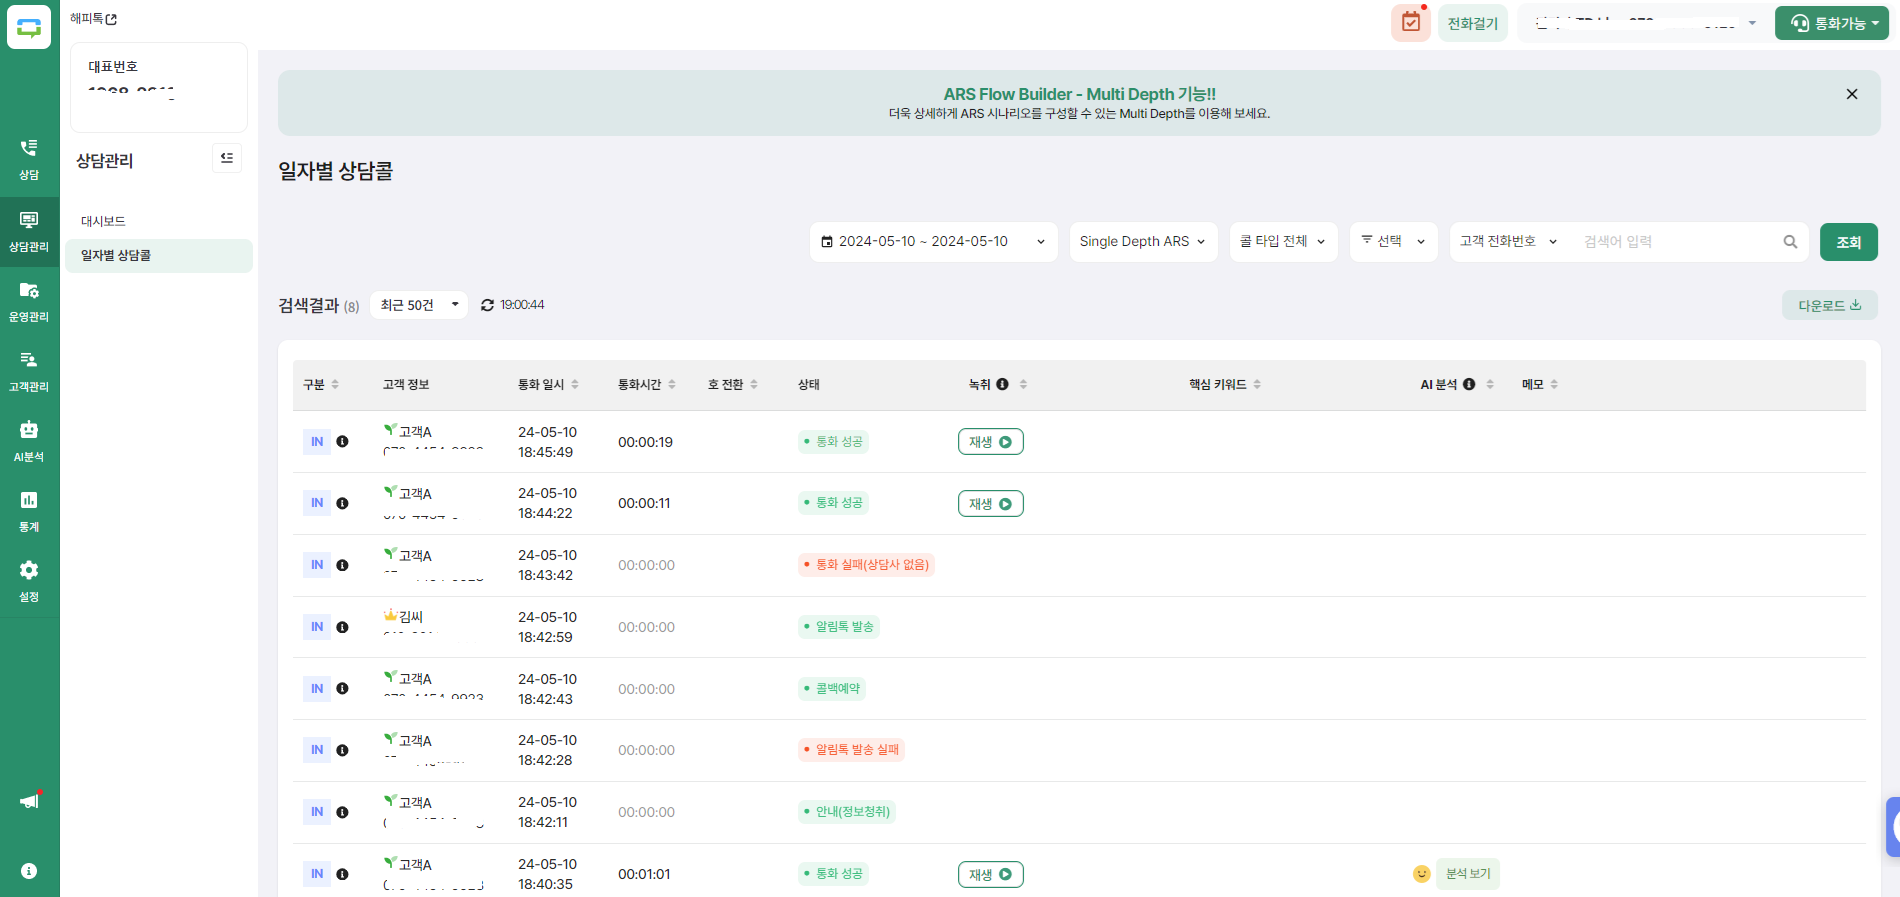
Task: Click the refresh icon next to 19:00:44
Action: click(487, 305)
